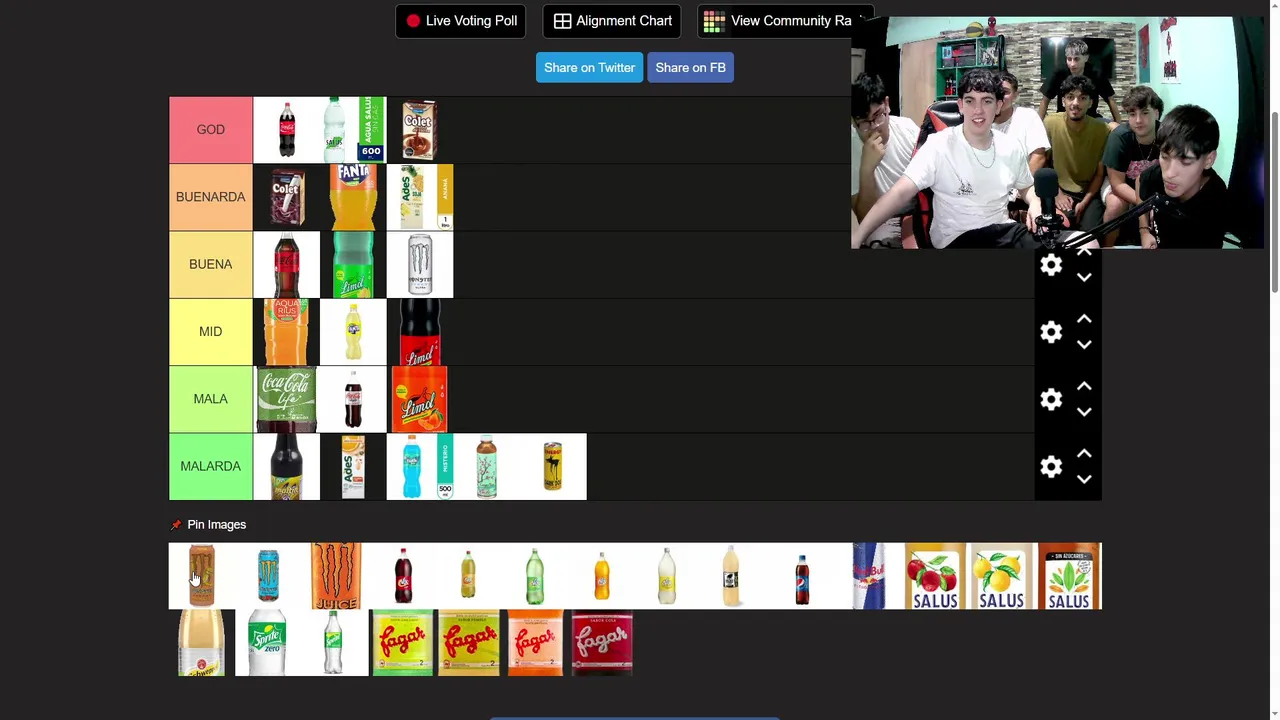
Task: Pick the blue Monster can from the image pool
Action: [x=268, y=576]
